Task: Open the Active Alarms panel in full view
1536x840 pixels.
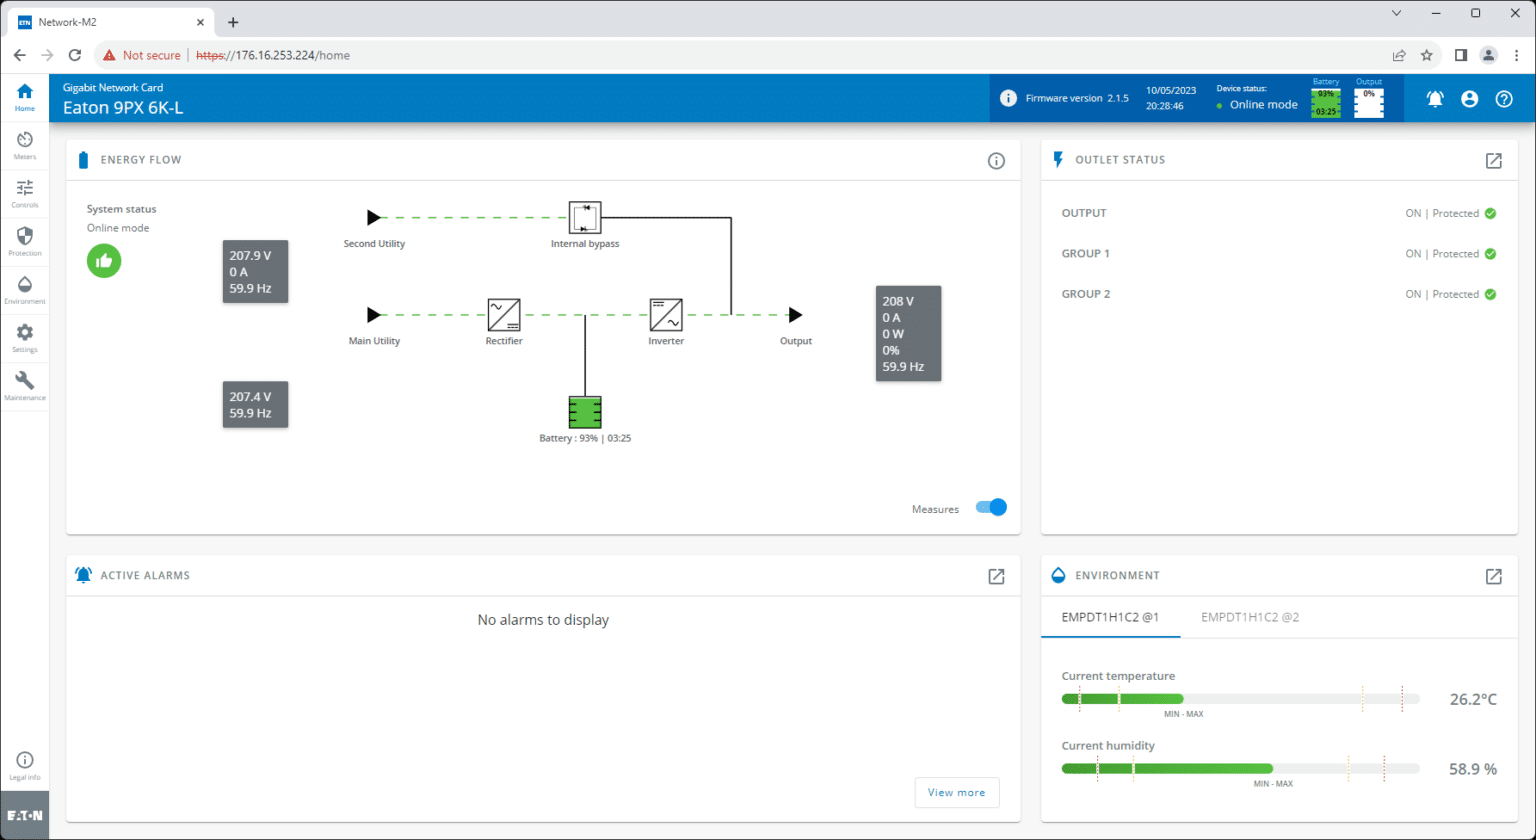Action: pos(996,576)
